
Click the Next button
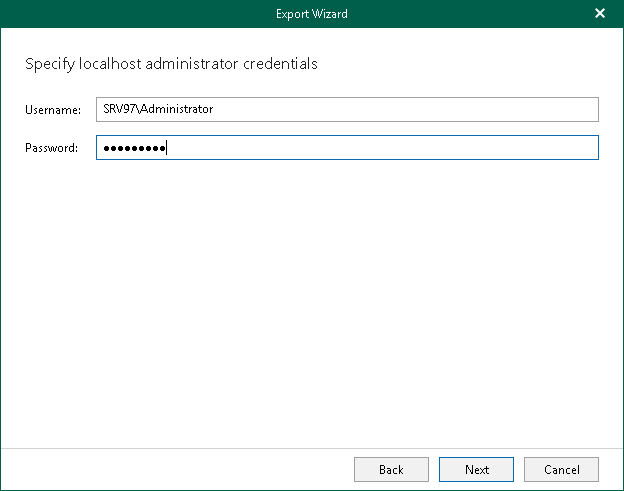tap(477, 469)
